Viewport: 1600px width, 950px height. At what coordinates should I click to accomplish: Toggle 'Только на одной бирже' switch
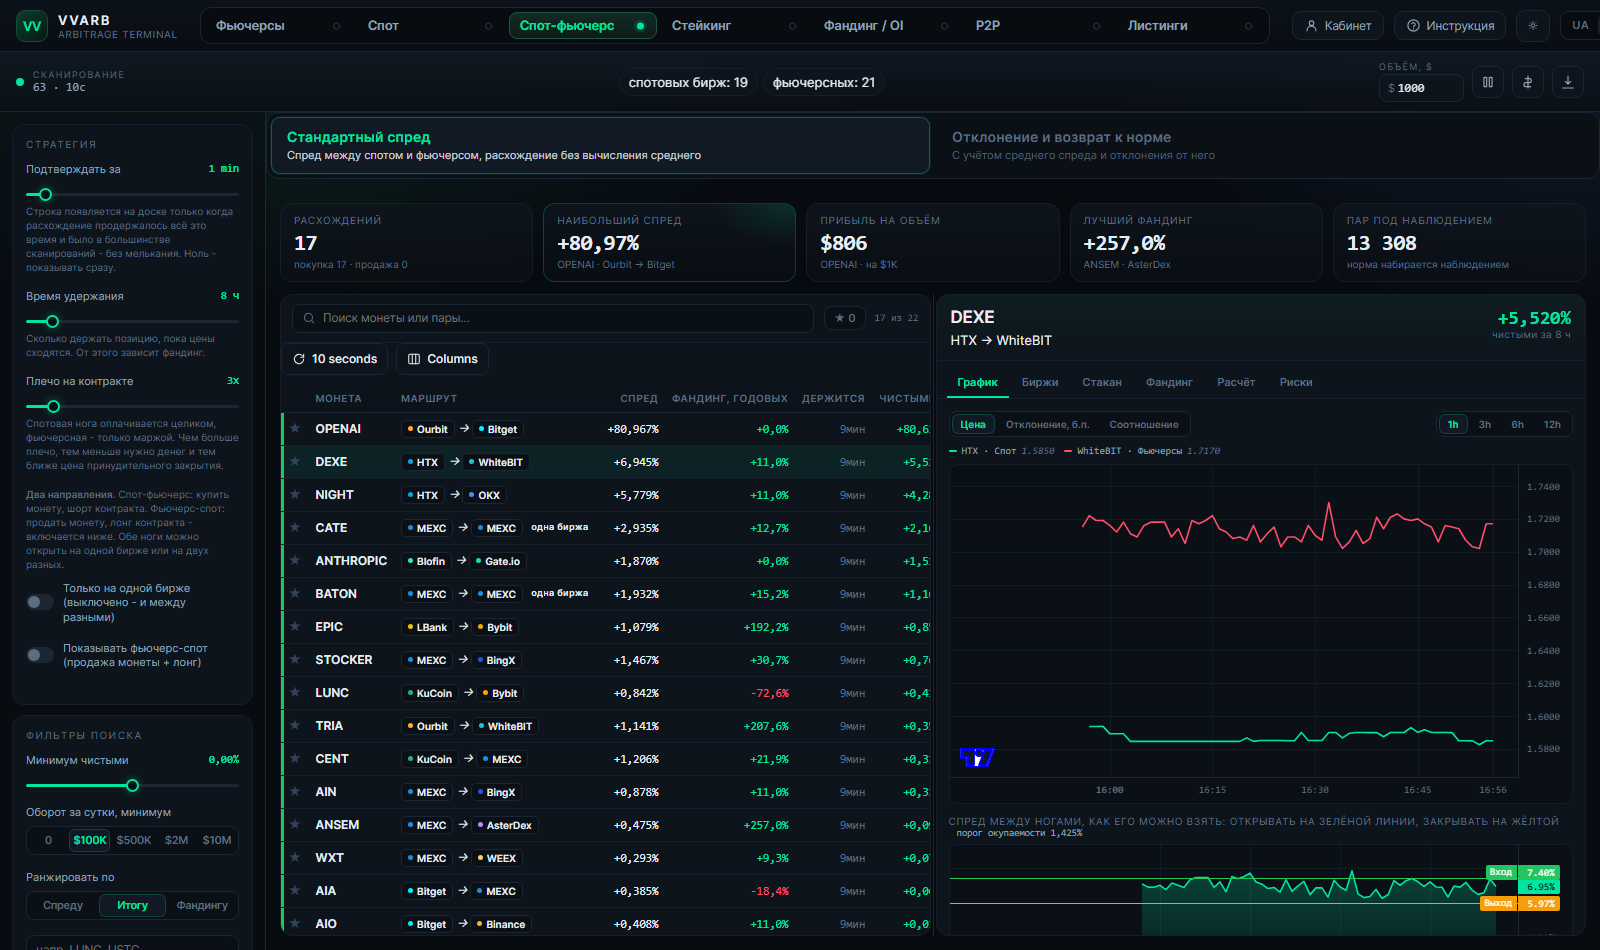click(40, 602)
